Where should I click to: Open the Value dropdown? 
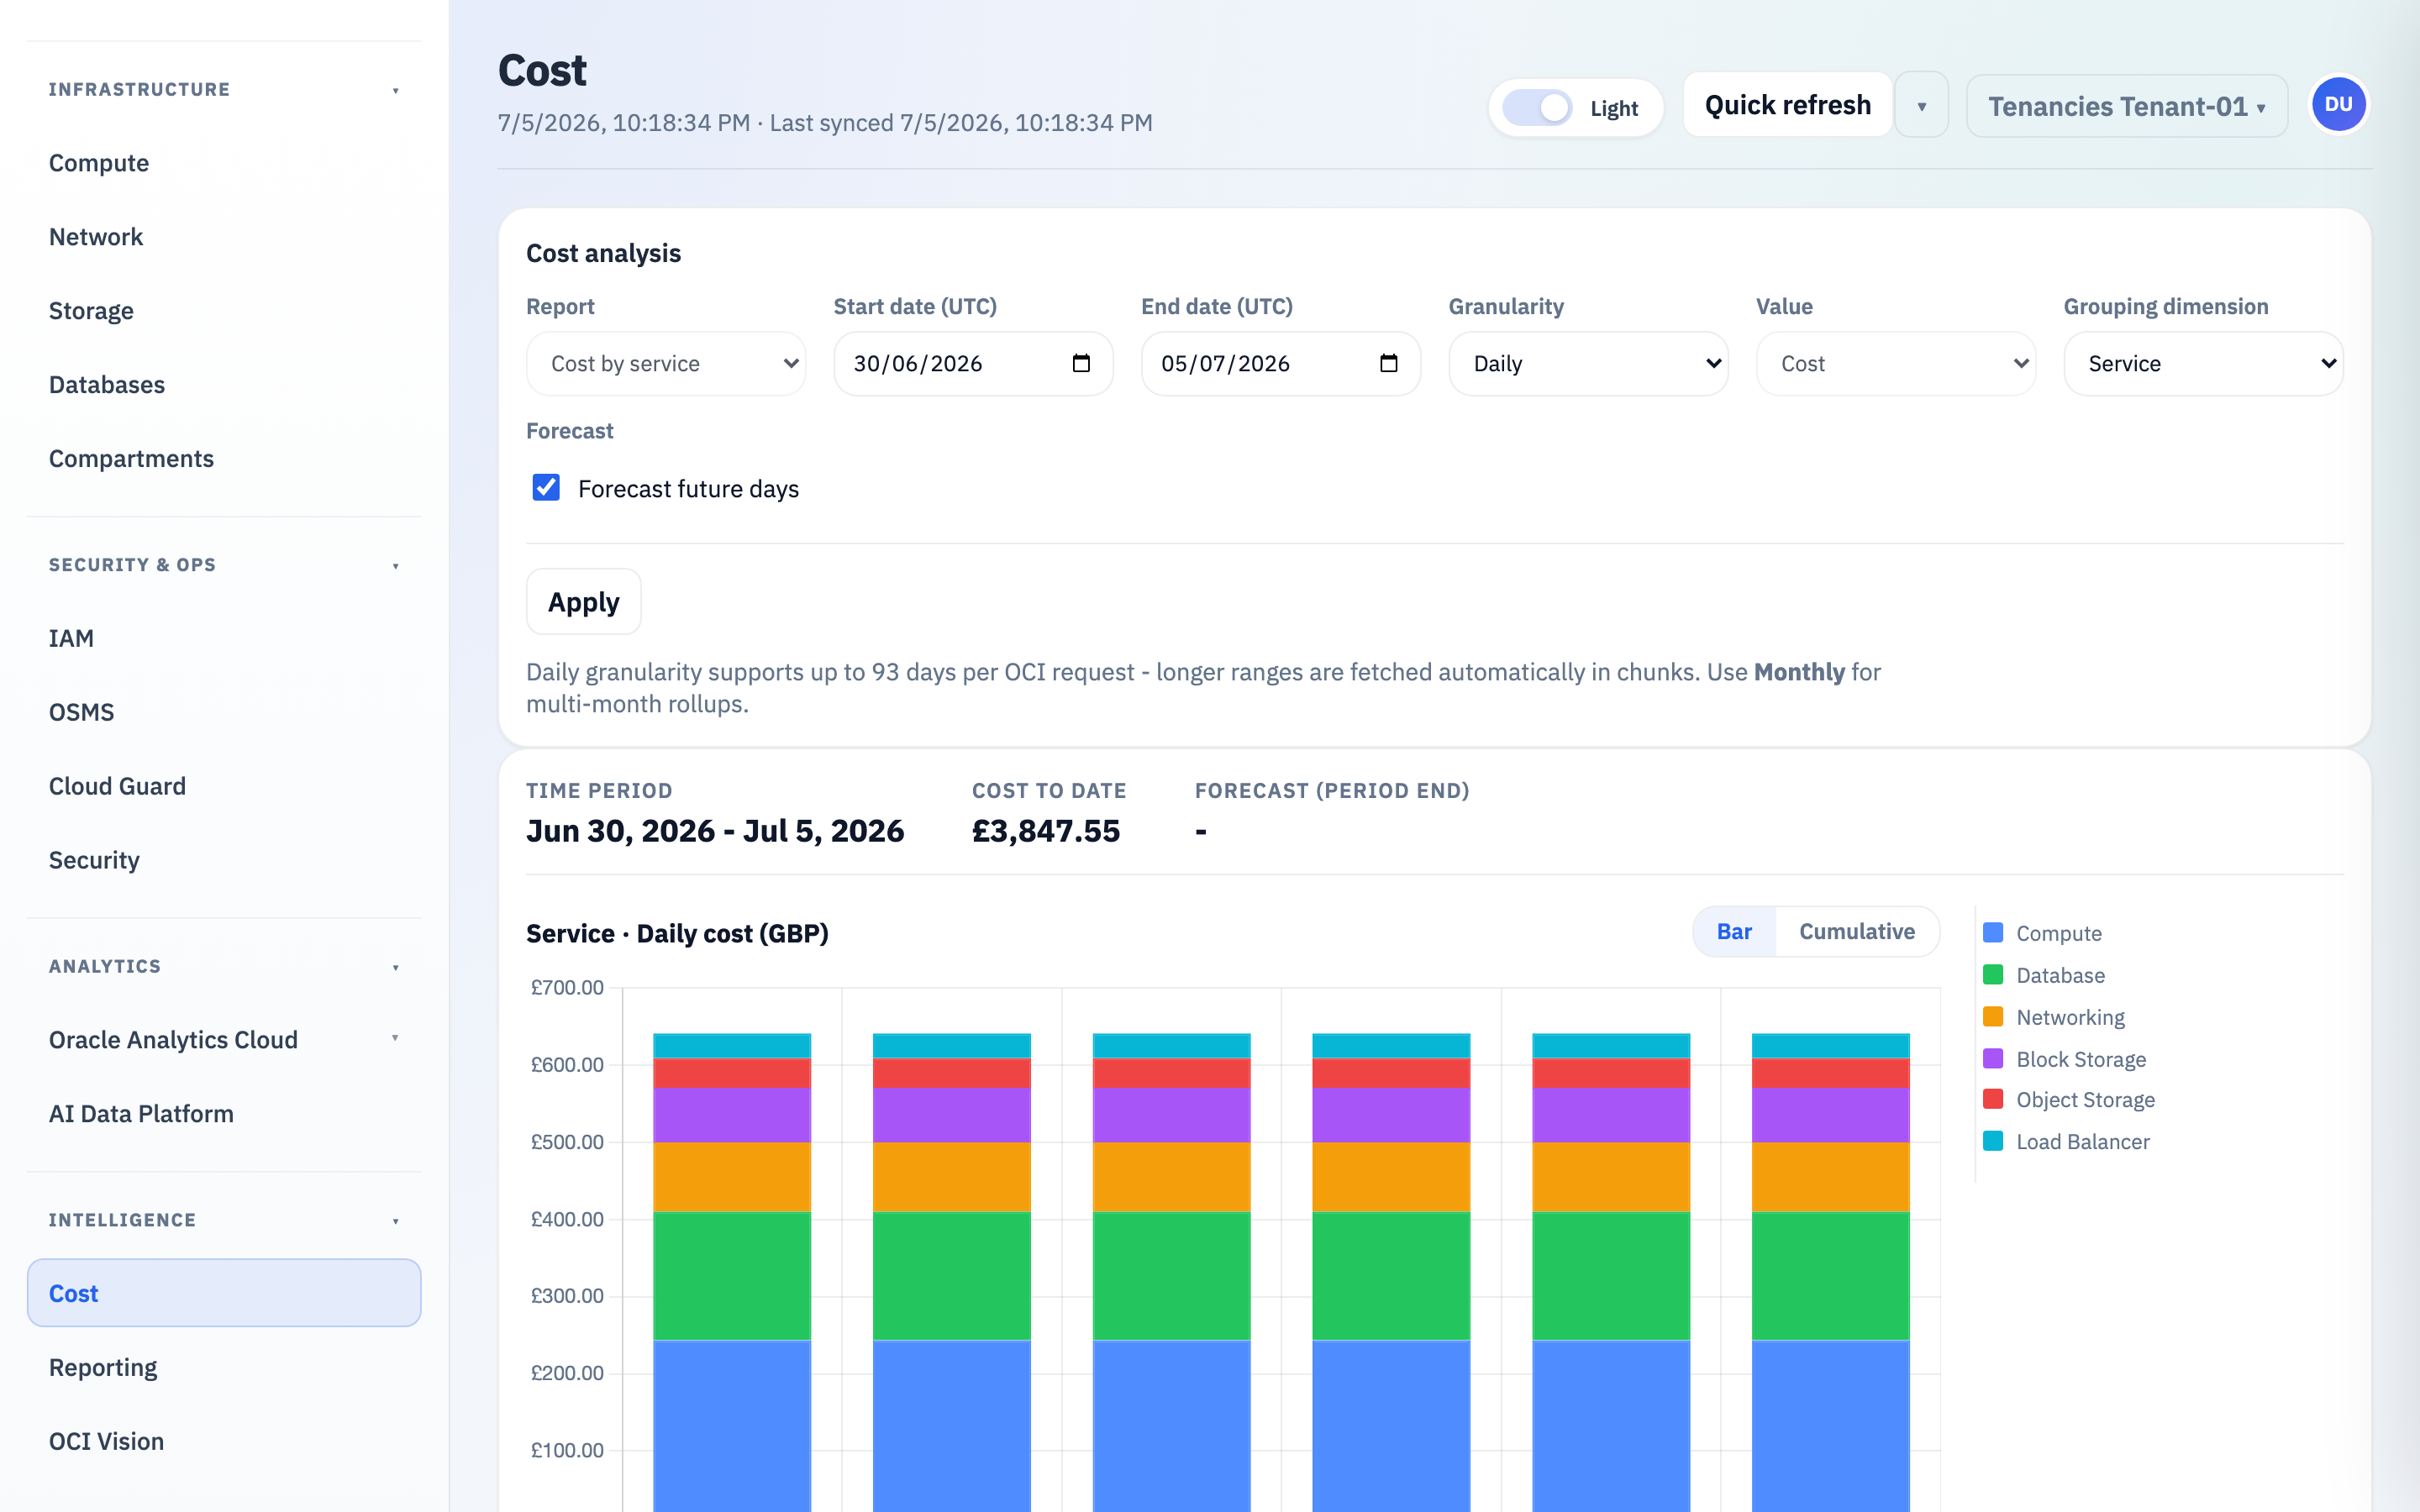click(x=1896, y=364)
